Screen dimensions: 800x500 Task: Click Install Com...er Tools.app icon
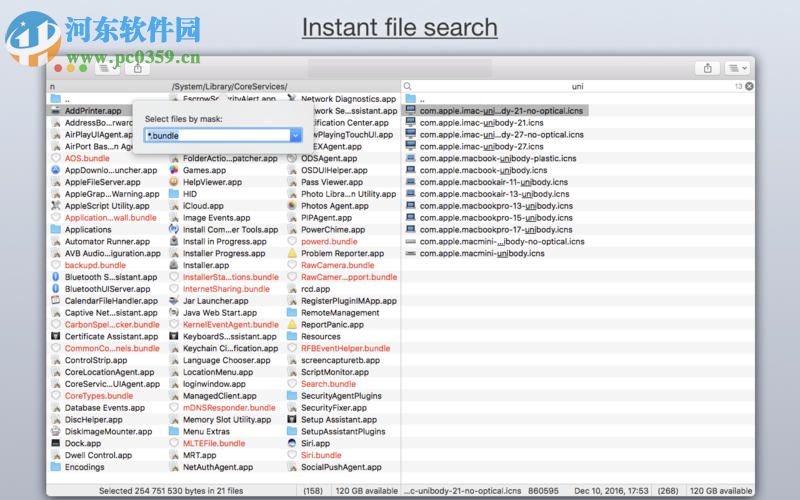point(174,230)
